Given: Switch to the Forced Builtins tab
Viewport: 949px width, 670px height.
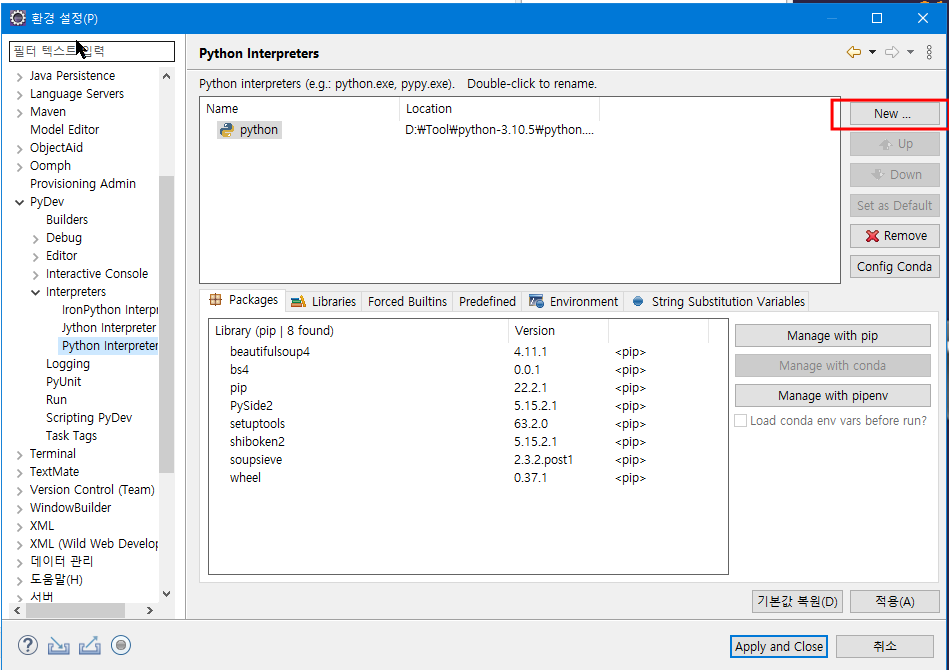Looking at the screenshot, I should click(x=407, y=301).
